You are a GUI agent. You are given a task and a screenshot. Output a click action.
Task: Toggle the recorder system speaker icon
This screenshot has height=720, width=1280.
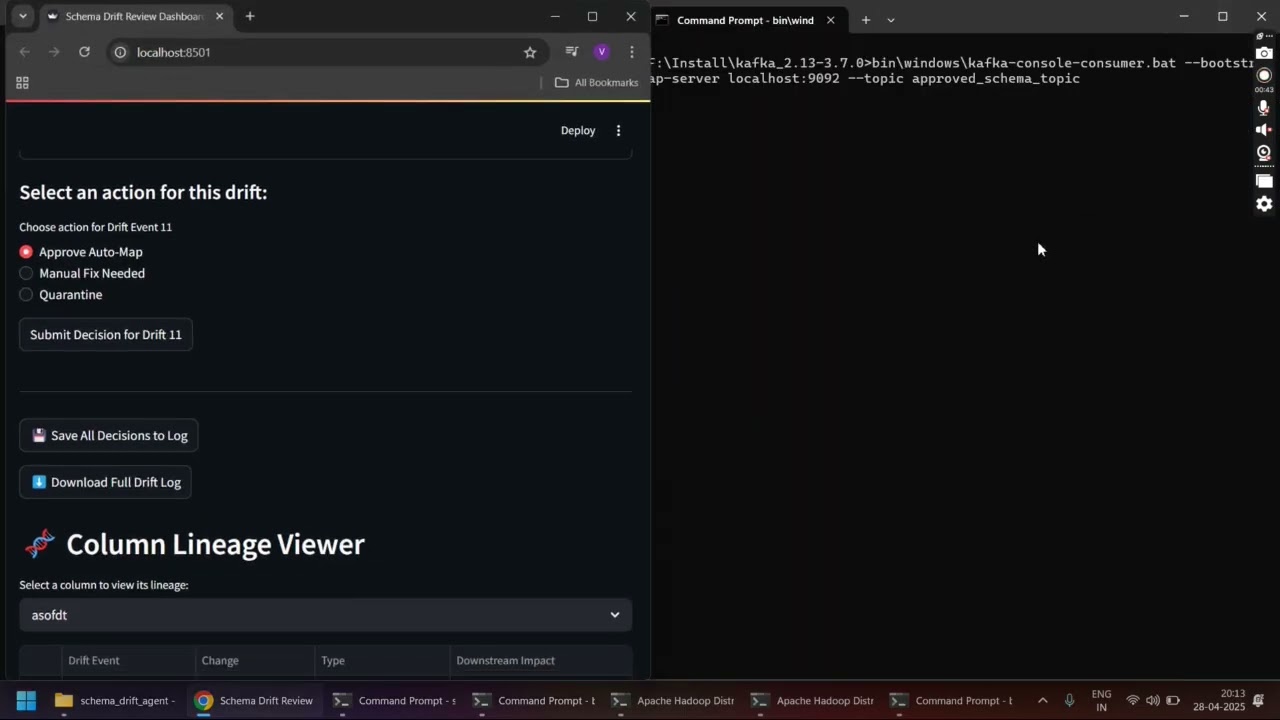(x=1264, y=130)
